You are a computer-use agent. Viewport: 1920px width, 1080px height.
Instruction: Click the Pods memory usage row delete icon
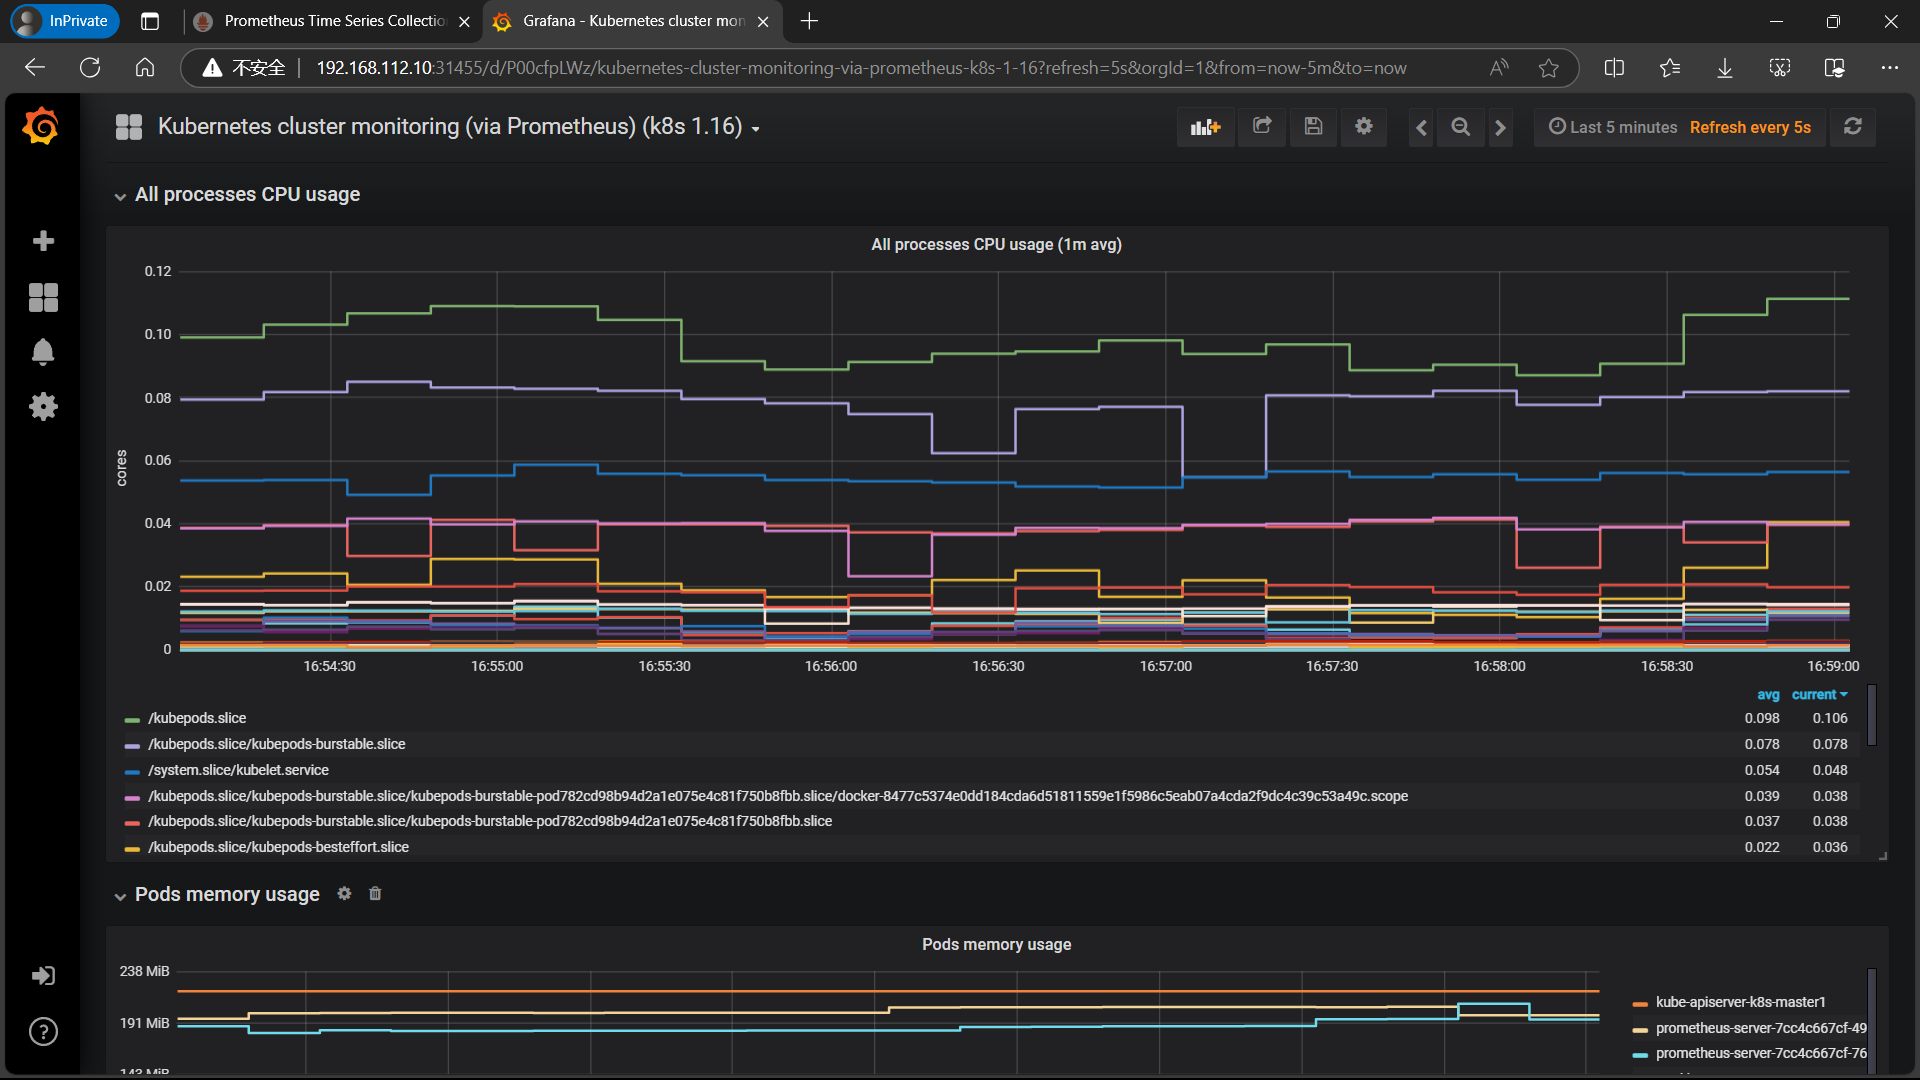pyautogui.click(x=375, y=894)
